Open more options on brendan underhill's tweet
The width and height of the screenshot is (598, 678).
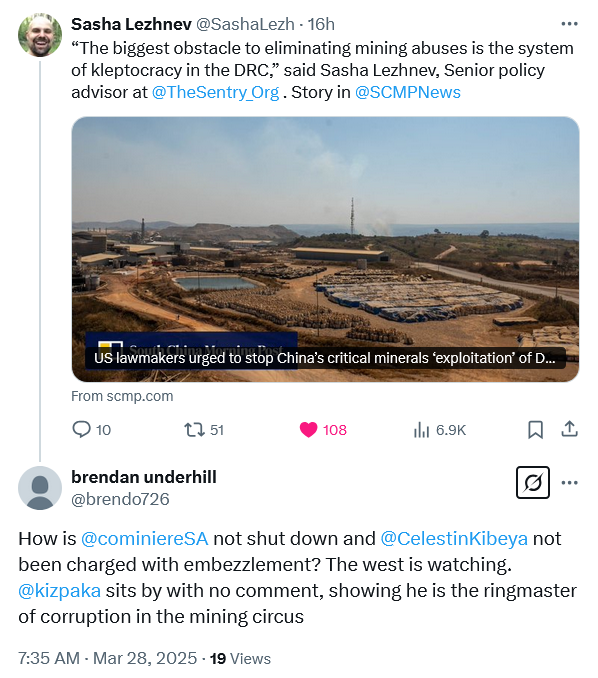pyautogui.click(x=569, y=483)
